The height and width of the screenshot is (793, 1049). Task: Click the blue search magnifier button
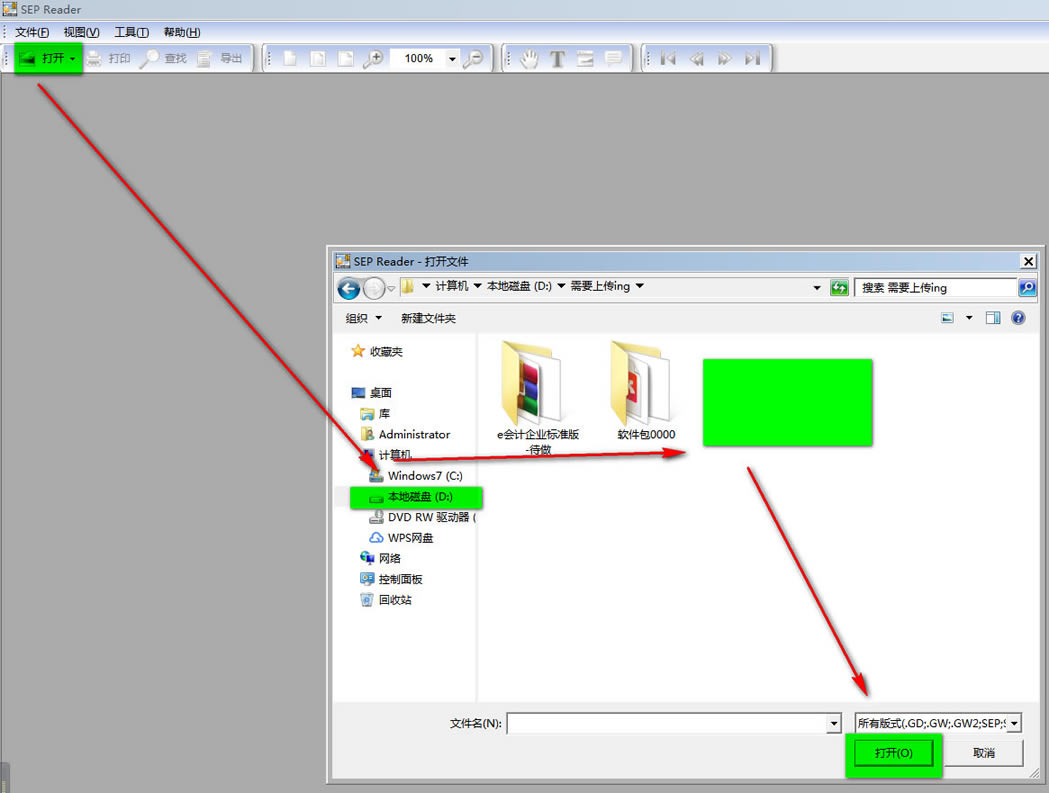click(x=1027, y=288)
